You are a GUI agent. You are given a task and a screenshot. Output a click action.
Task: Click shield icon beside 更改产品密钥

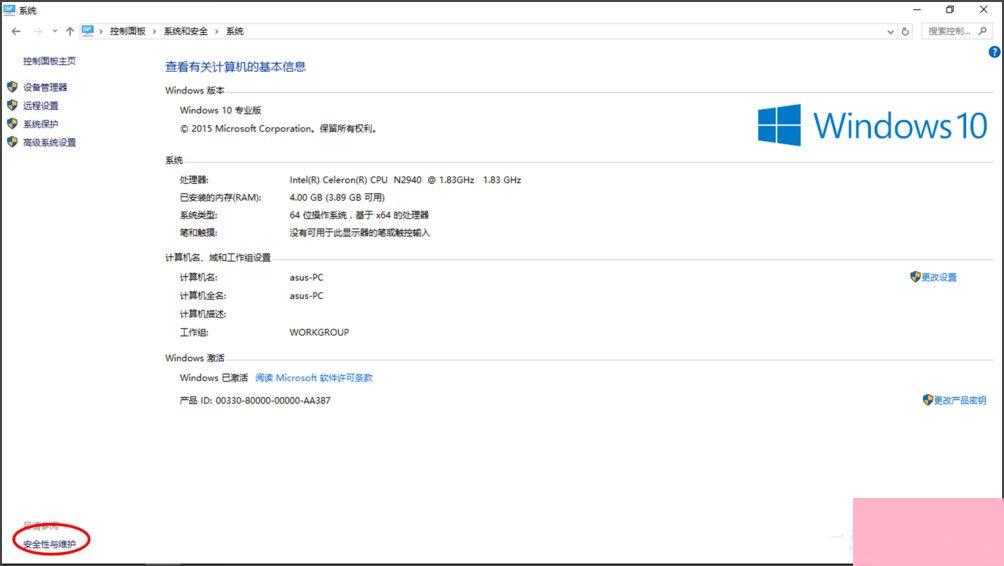point(928,400)
